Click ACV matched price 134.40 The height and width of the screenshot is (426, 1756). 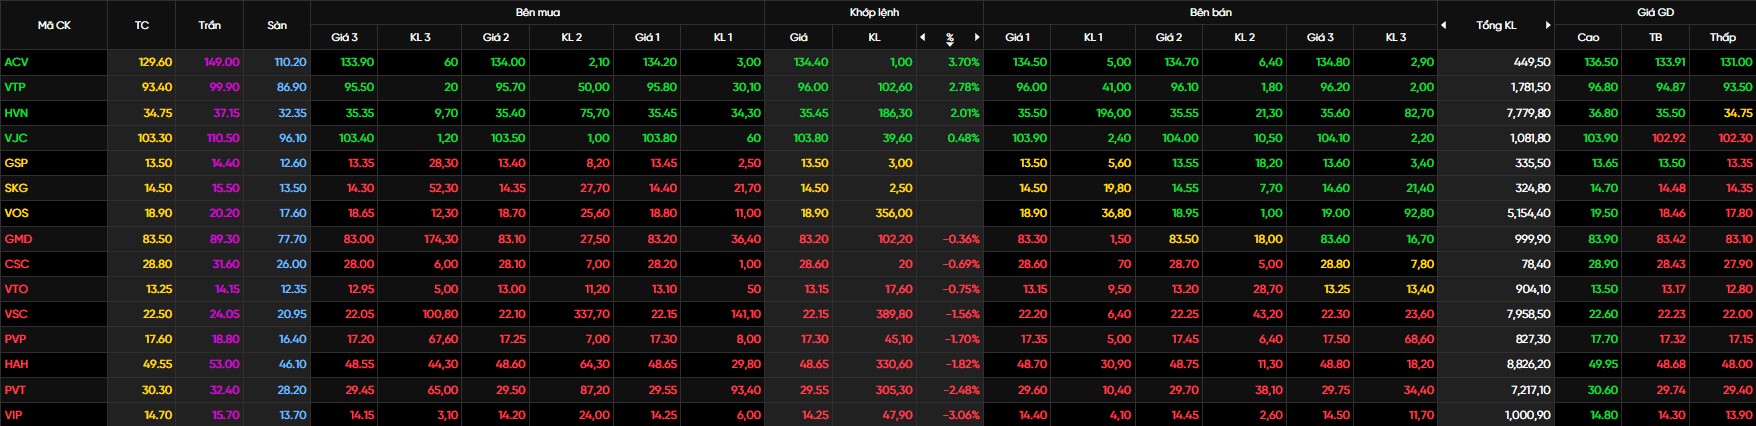pyautogui.click(x=811, y=62)
